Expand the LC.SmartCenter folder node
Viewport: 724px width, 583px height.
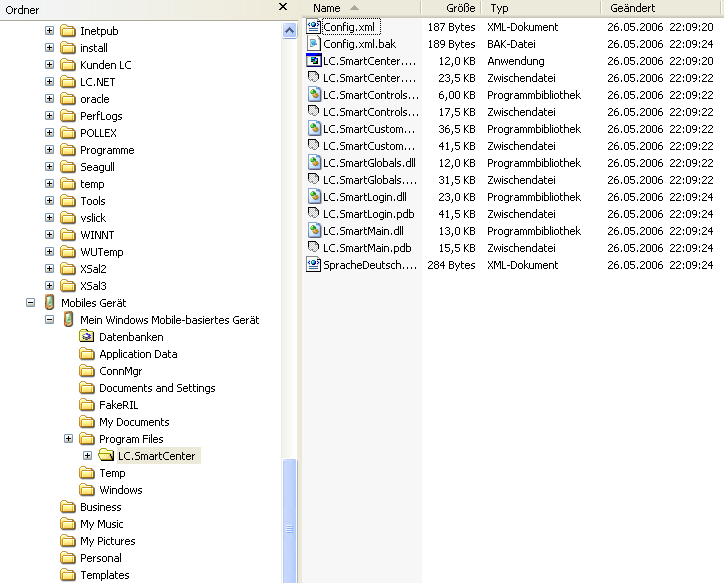88,456
